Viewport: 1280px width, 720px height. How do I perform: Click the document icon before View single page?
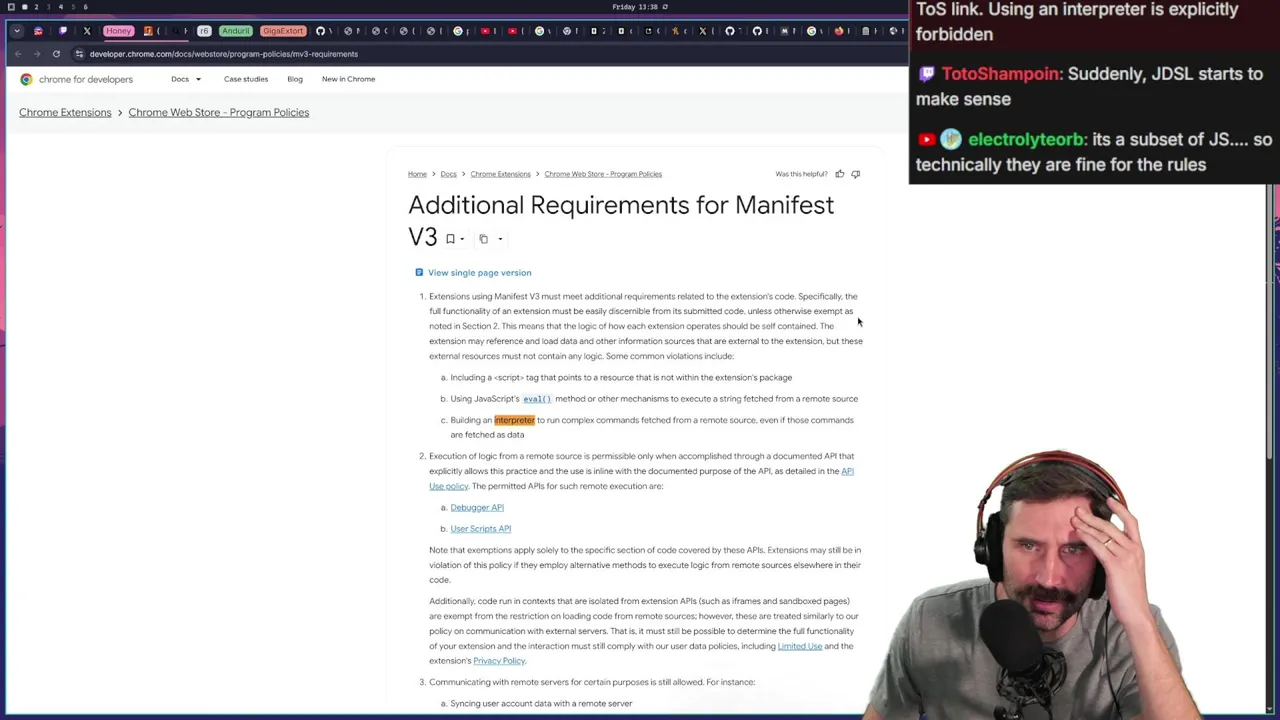419,272
